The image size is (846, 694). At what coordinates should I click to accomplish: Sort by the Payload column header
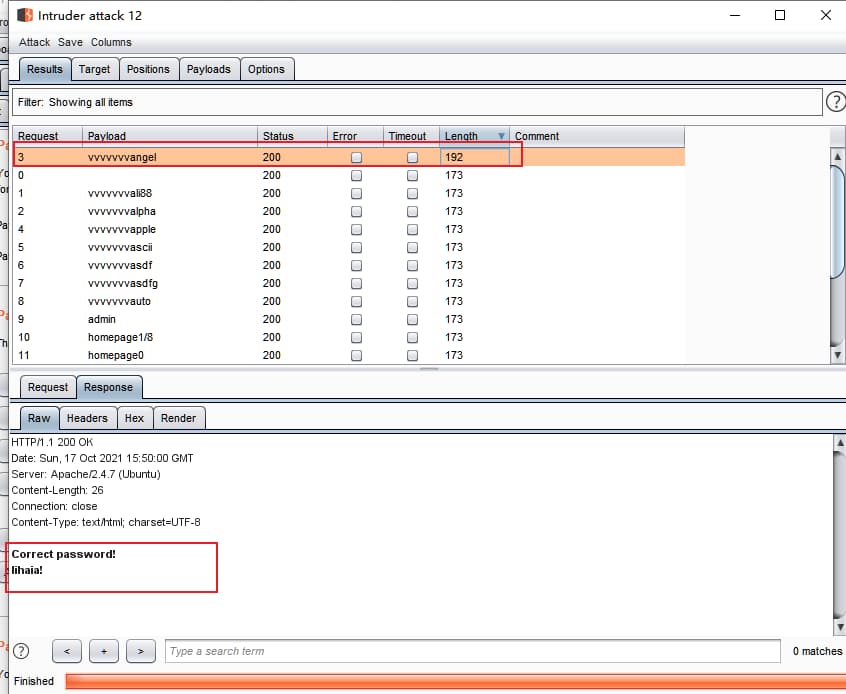(x=170, y=136)
